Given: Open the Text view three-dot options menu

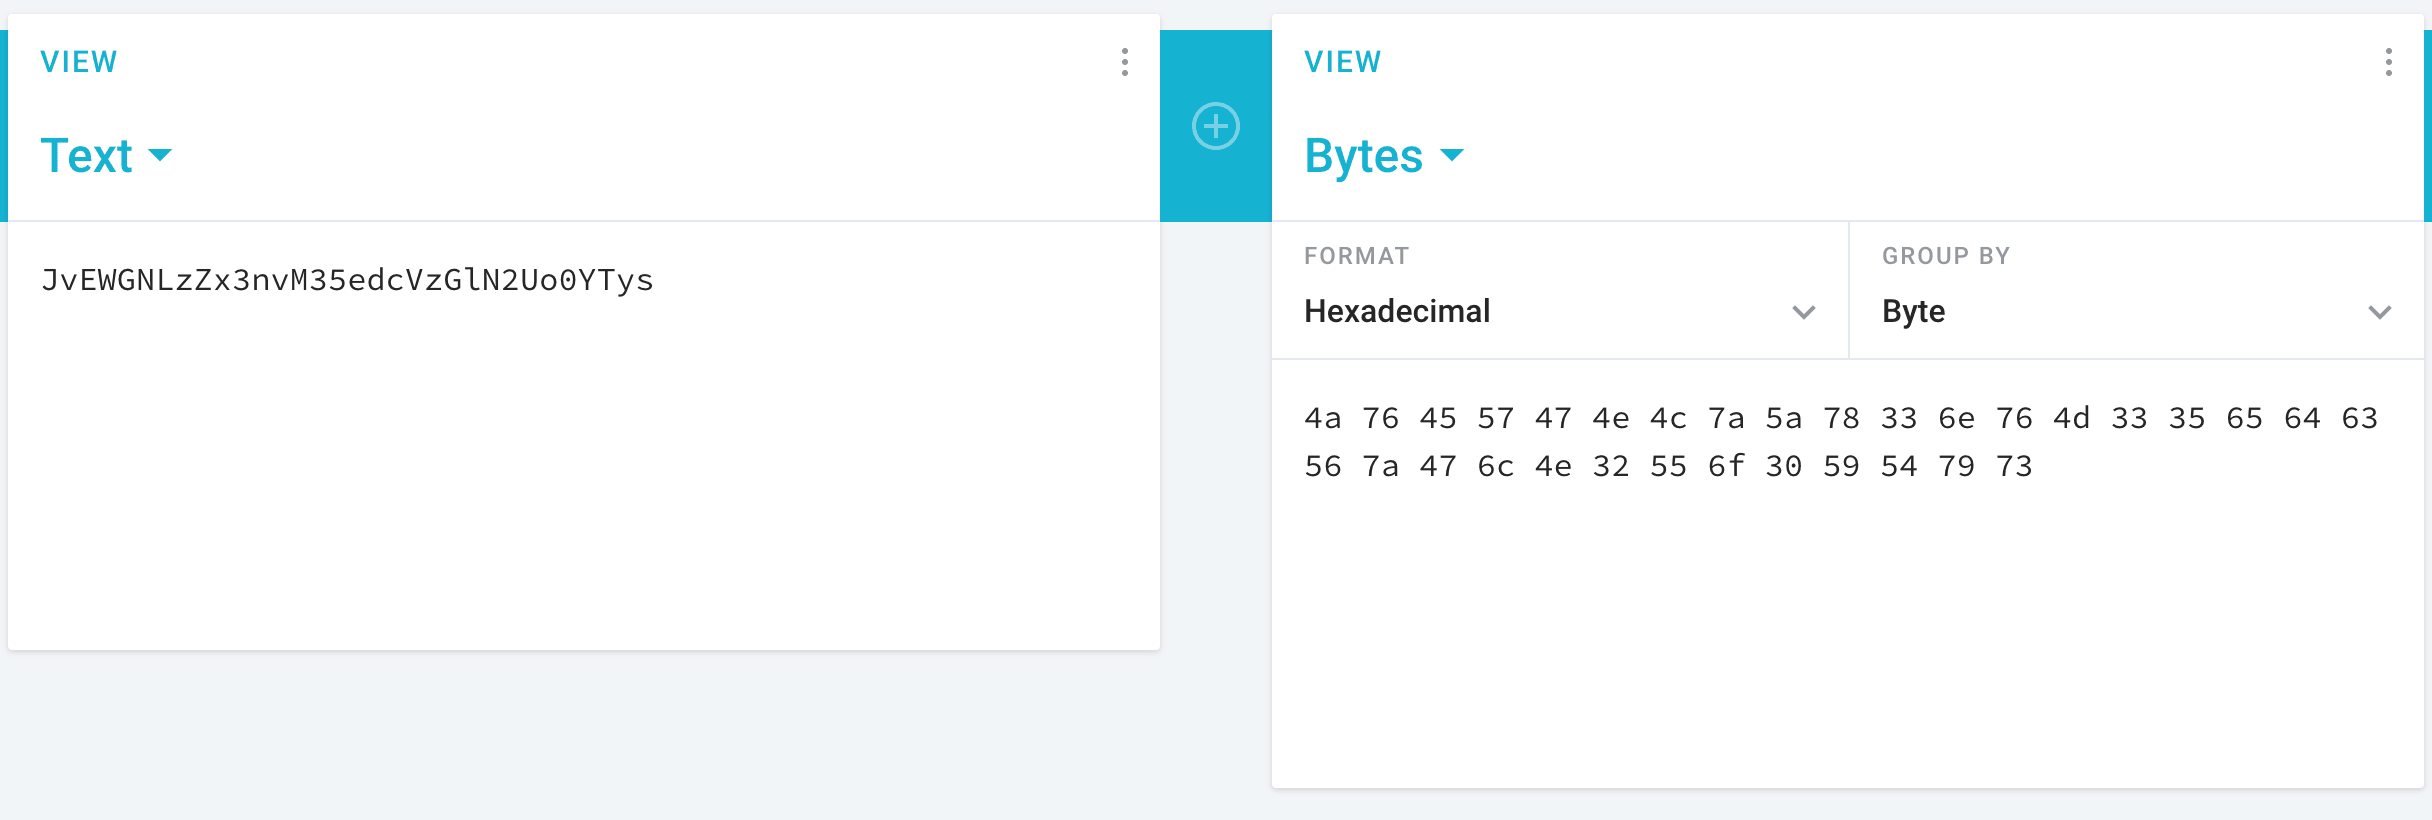Looking at the screenshot, I should point(1125,62).
